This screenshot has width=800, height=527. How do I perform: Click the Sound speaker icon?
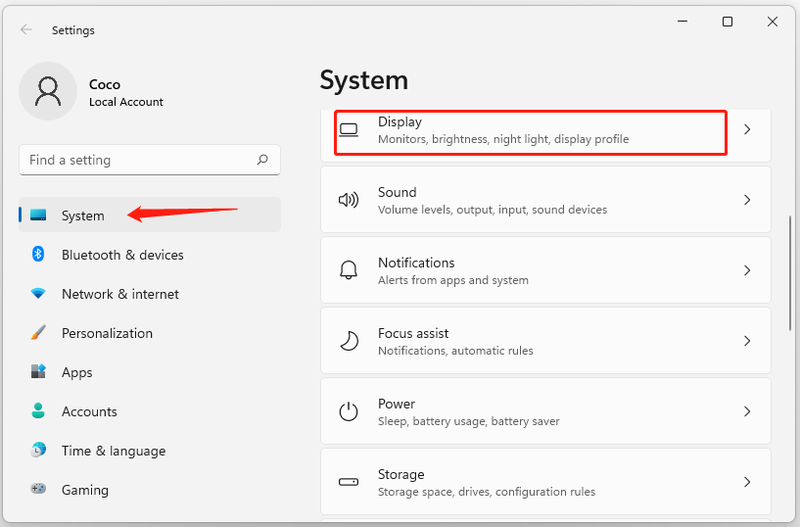pos(349,200)
